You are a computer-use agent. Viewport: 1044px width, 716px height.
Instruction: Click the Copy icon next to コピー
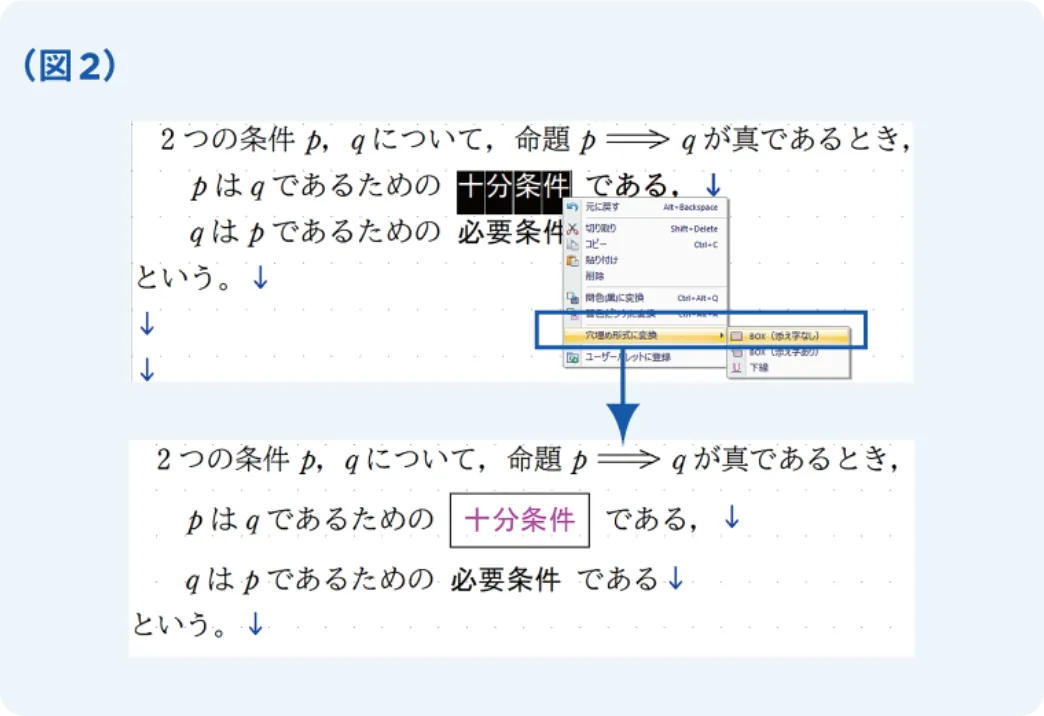coord(572,243)
